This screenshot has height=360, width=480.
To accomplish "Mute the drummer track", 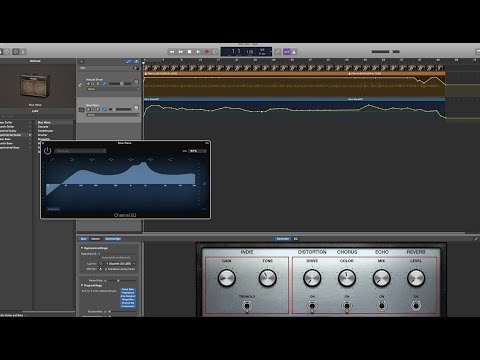I will pos(88,84).
